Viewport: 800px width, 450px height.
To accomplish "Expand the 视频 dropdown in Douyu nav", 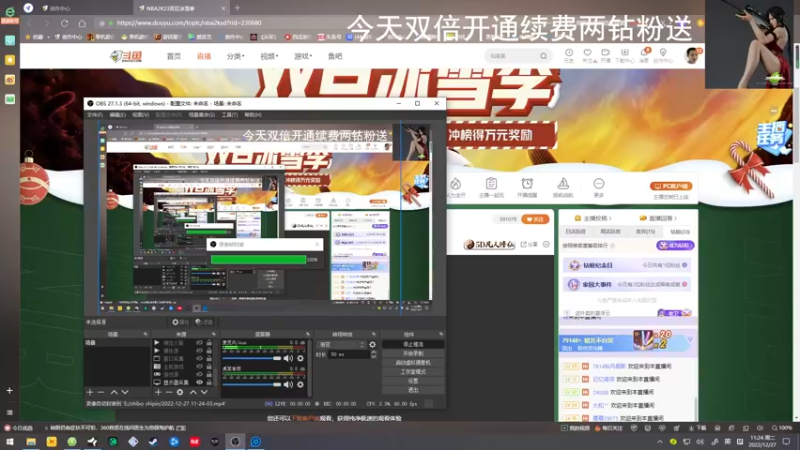I will pos(269,56).
